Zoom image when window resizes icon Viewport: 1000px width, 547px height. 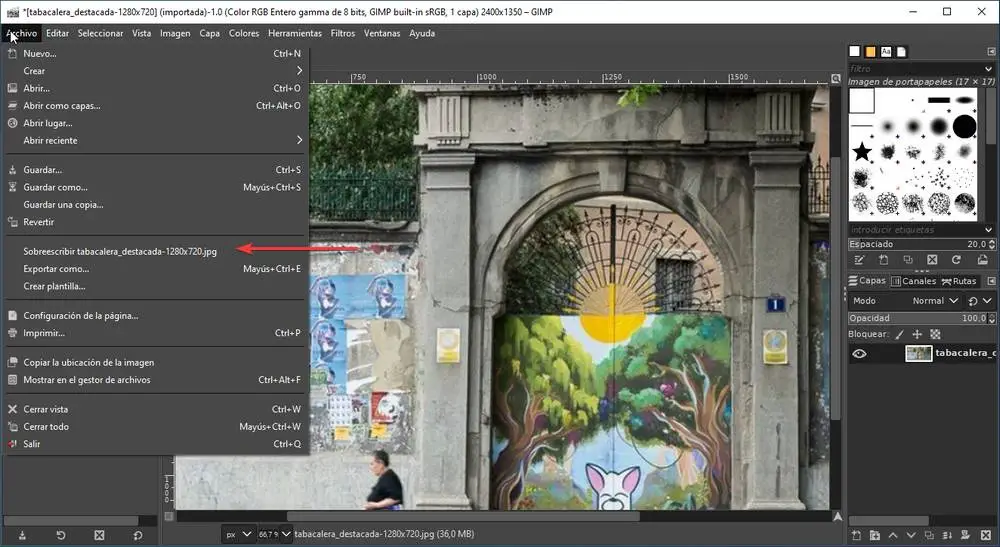tap(835, 78)
